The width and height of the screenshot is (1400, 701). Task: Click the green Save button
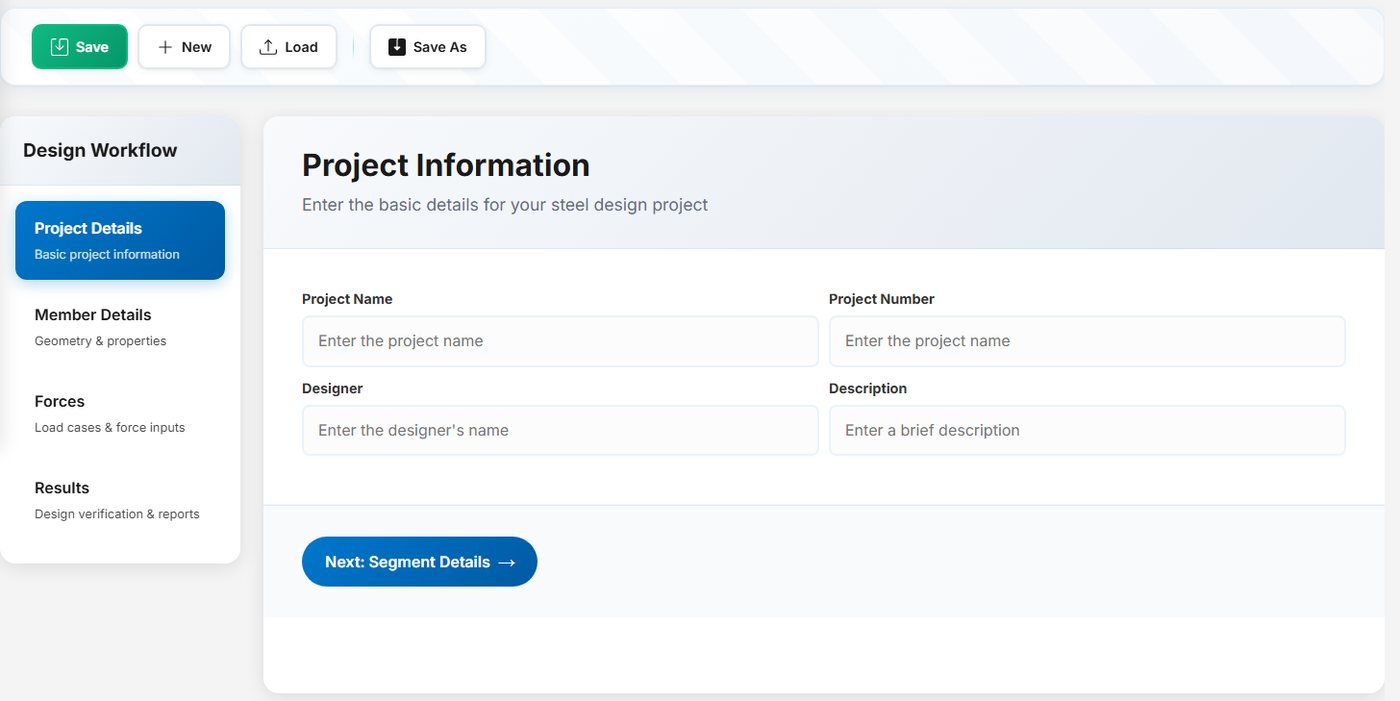[x=80, y=47]
